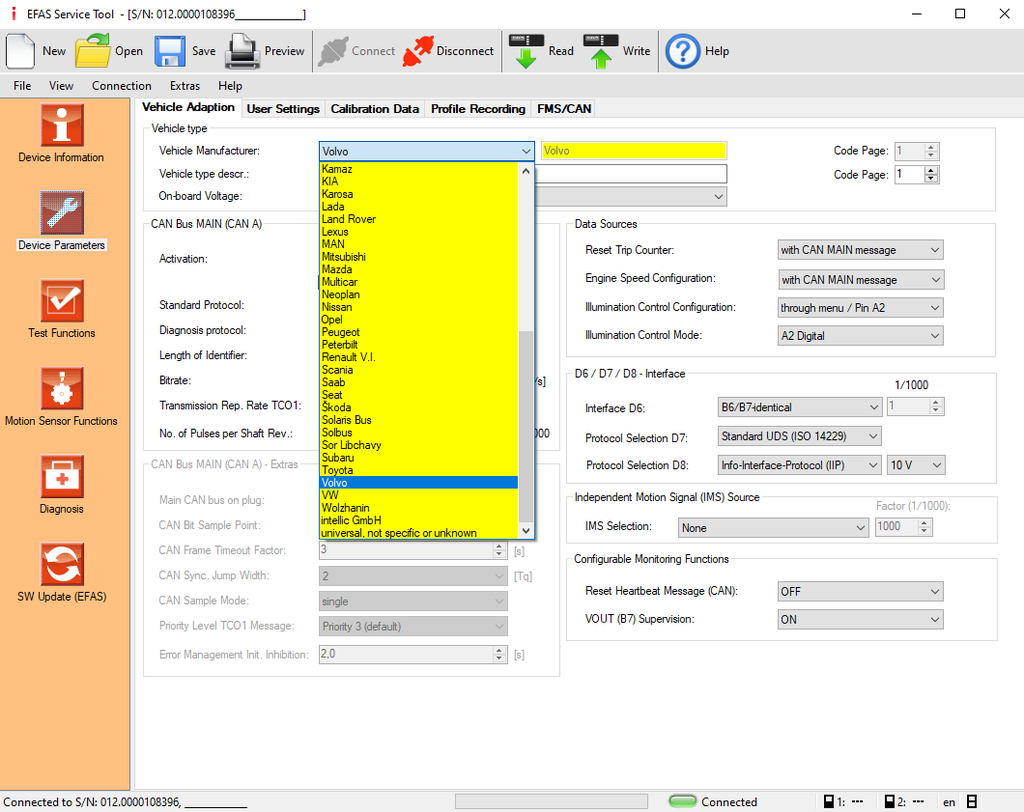
Task: Open Diagnosis first-aid kit icon
Action: (62, 476)
